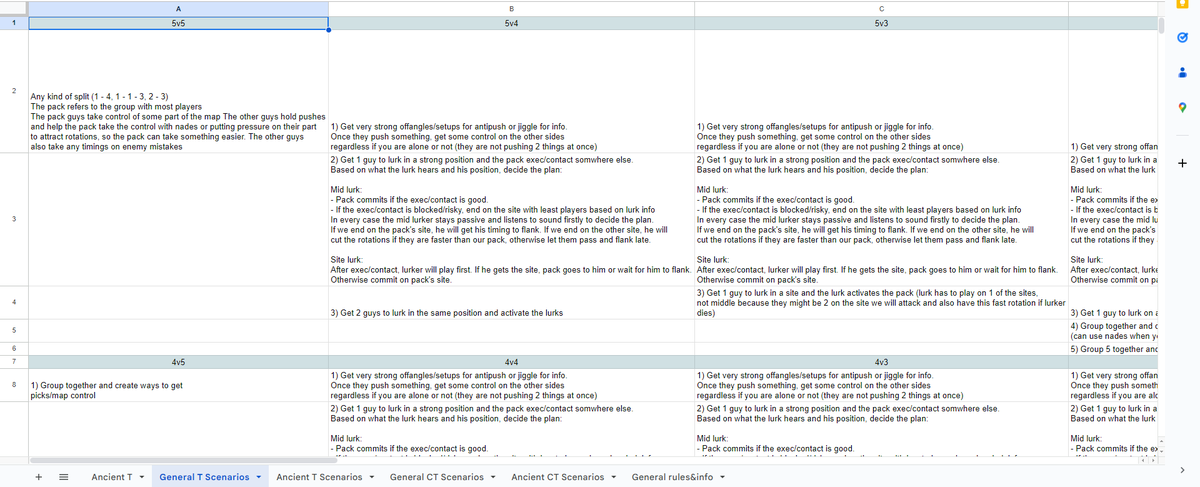
Task: Select "lurk activates the pack" cell in 5v3
Action: pos(879,302)
